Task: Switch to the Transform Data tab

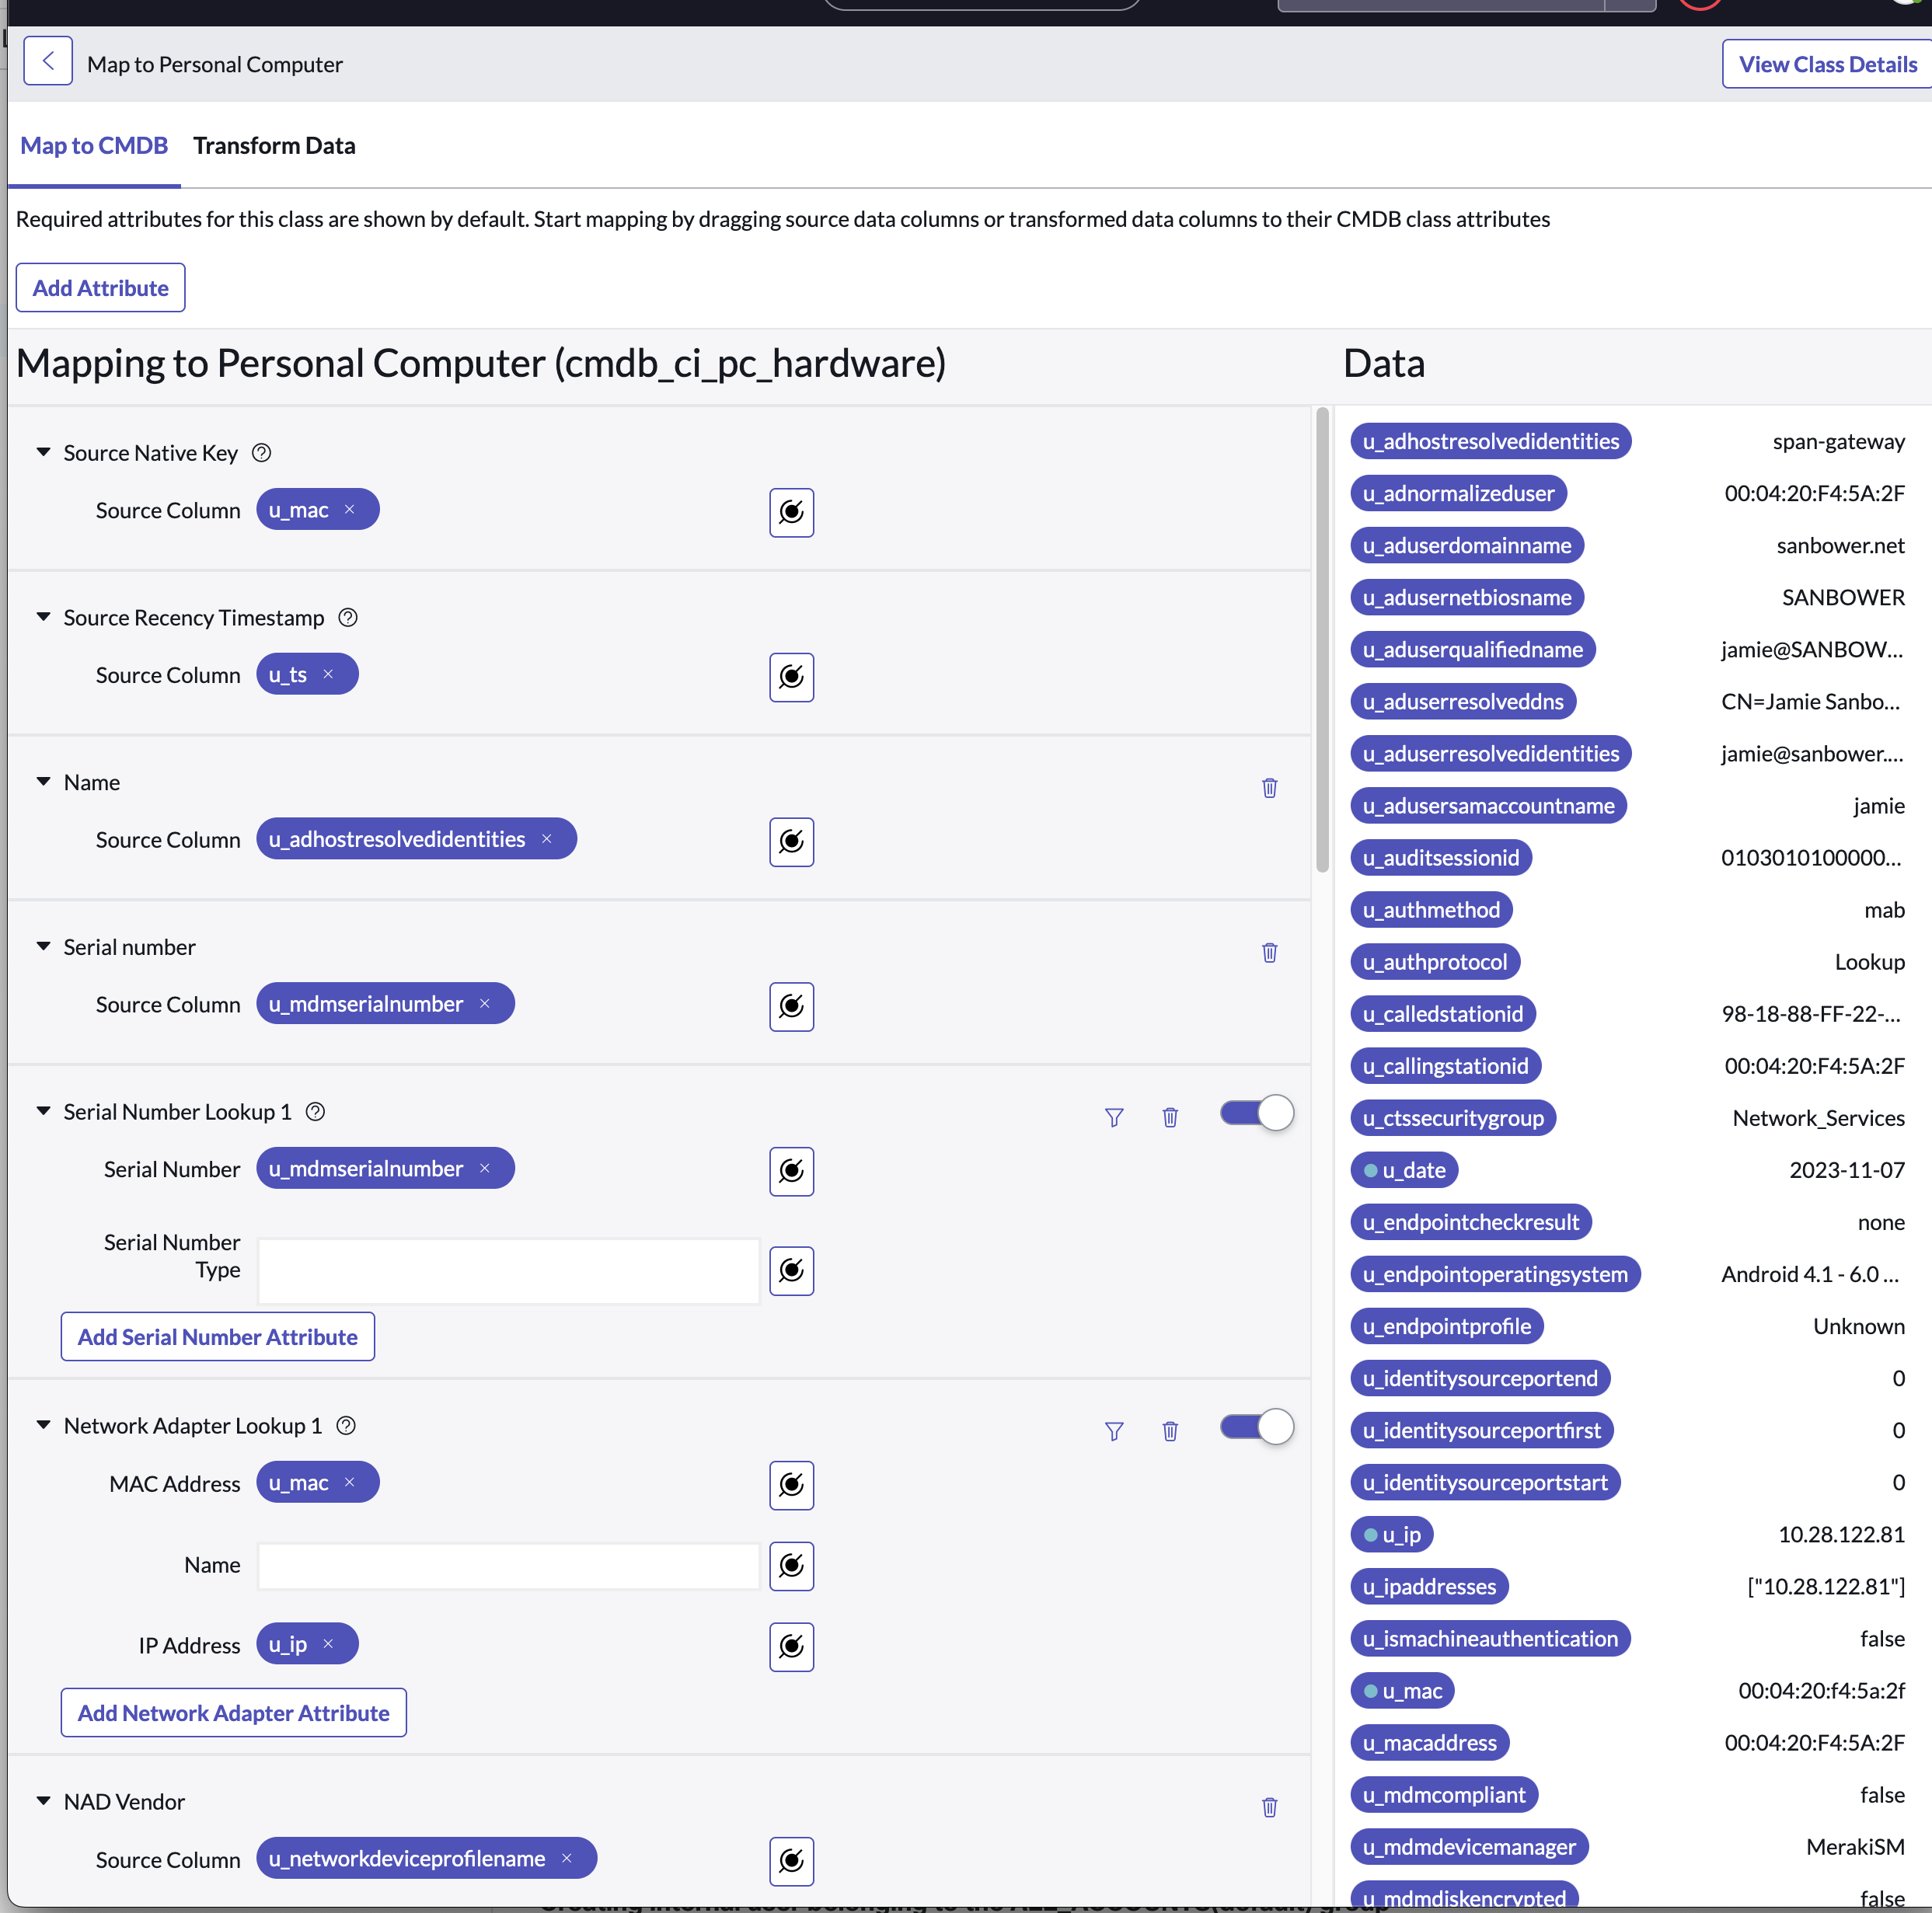Action: (274, 146)
